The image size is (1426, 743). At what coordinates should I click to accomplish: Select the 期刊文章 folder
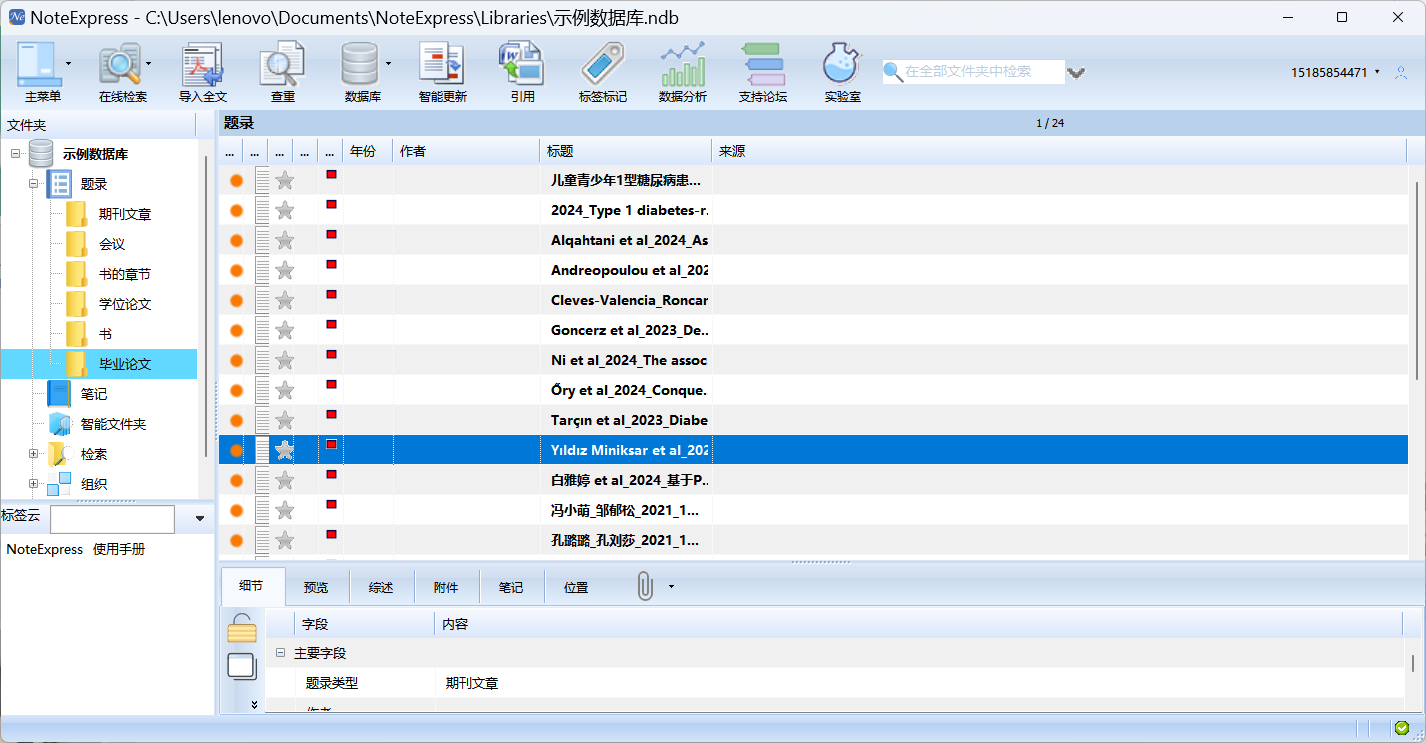tap(124, 214)
